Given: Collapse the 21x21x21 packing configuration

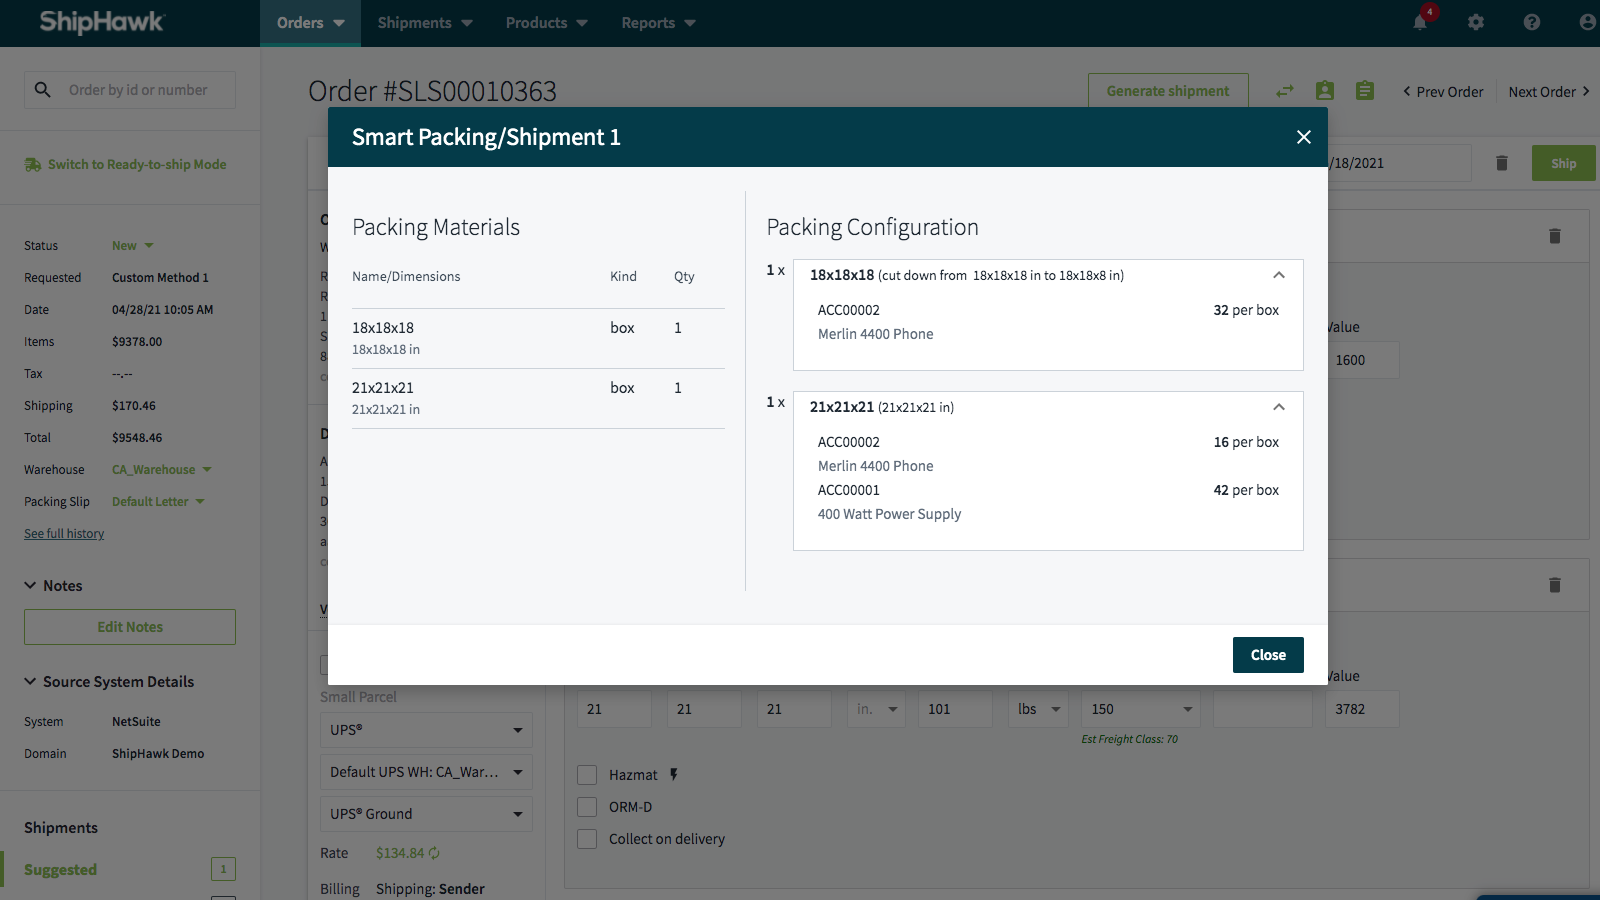Looking at the screenshot, I should [1279, 407].
